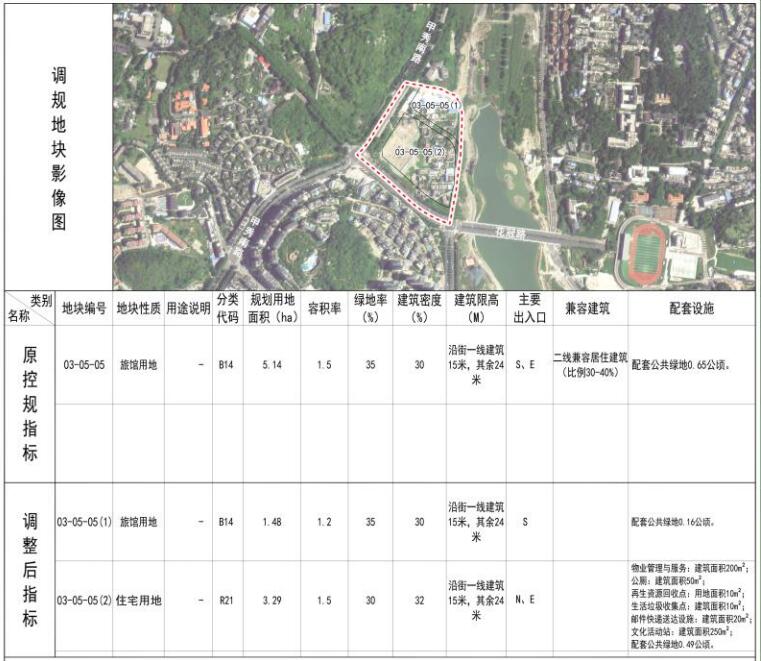Click classification code 'R21'
The image size is (761, 661).
tap(226, 600)
